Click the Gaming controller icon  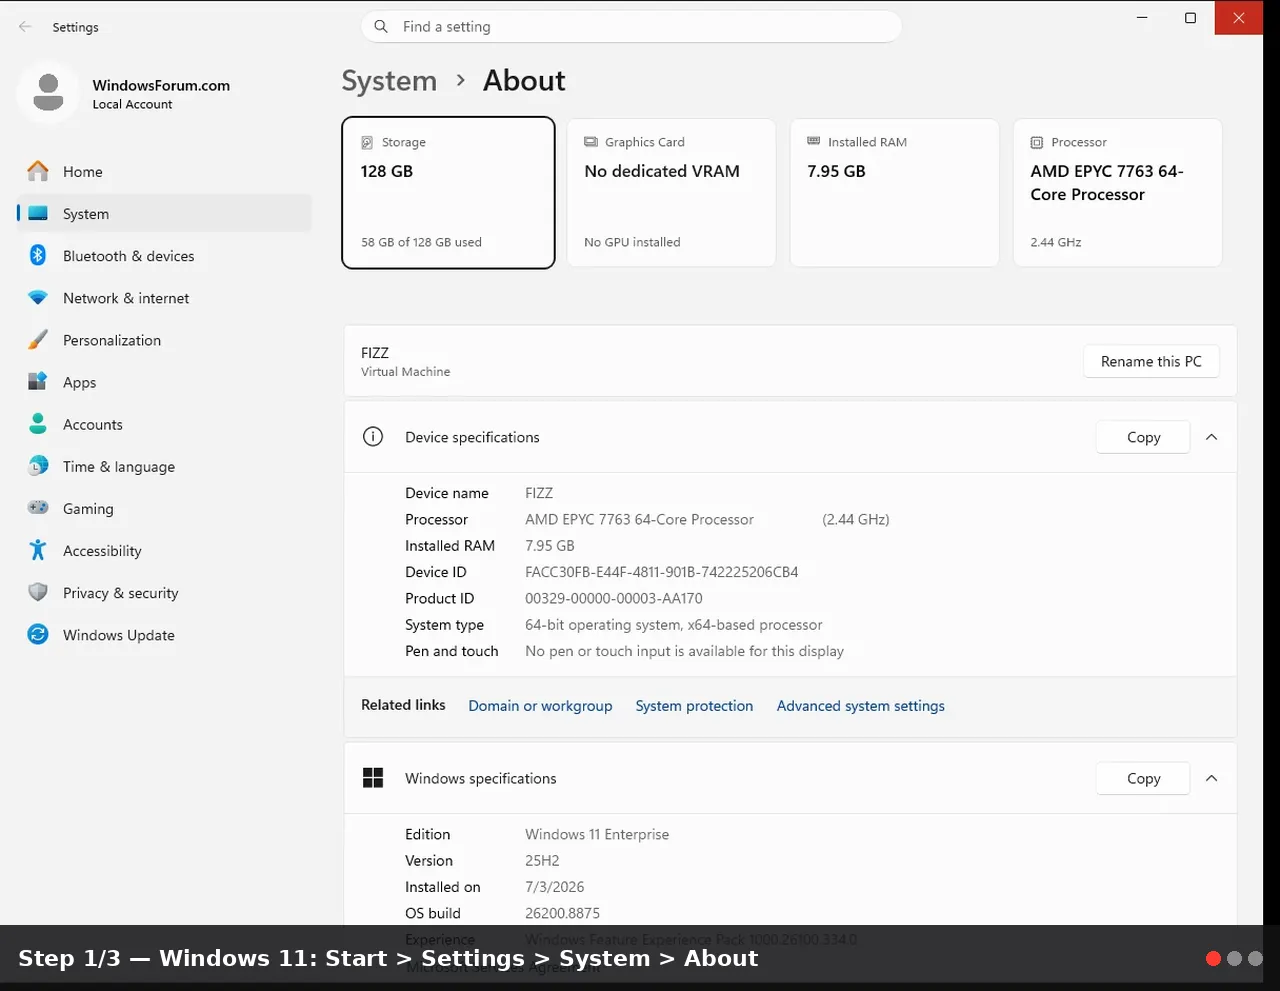click(38, 508)
